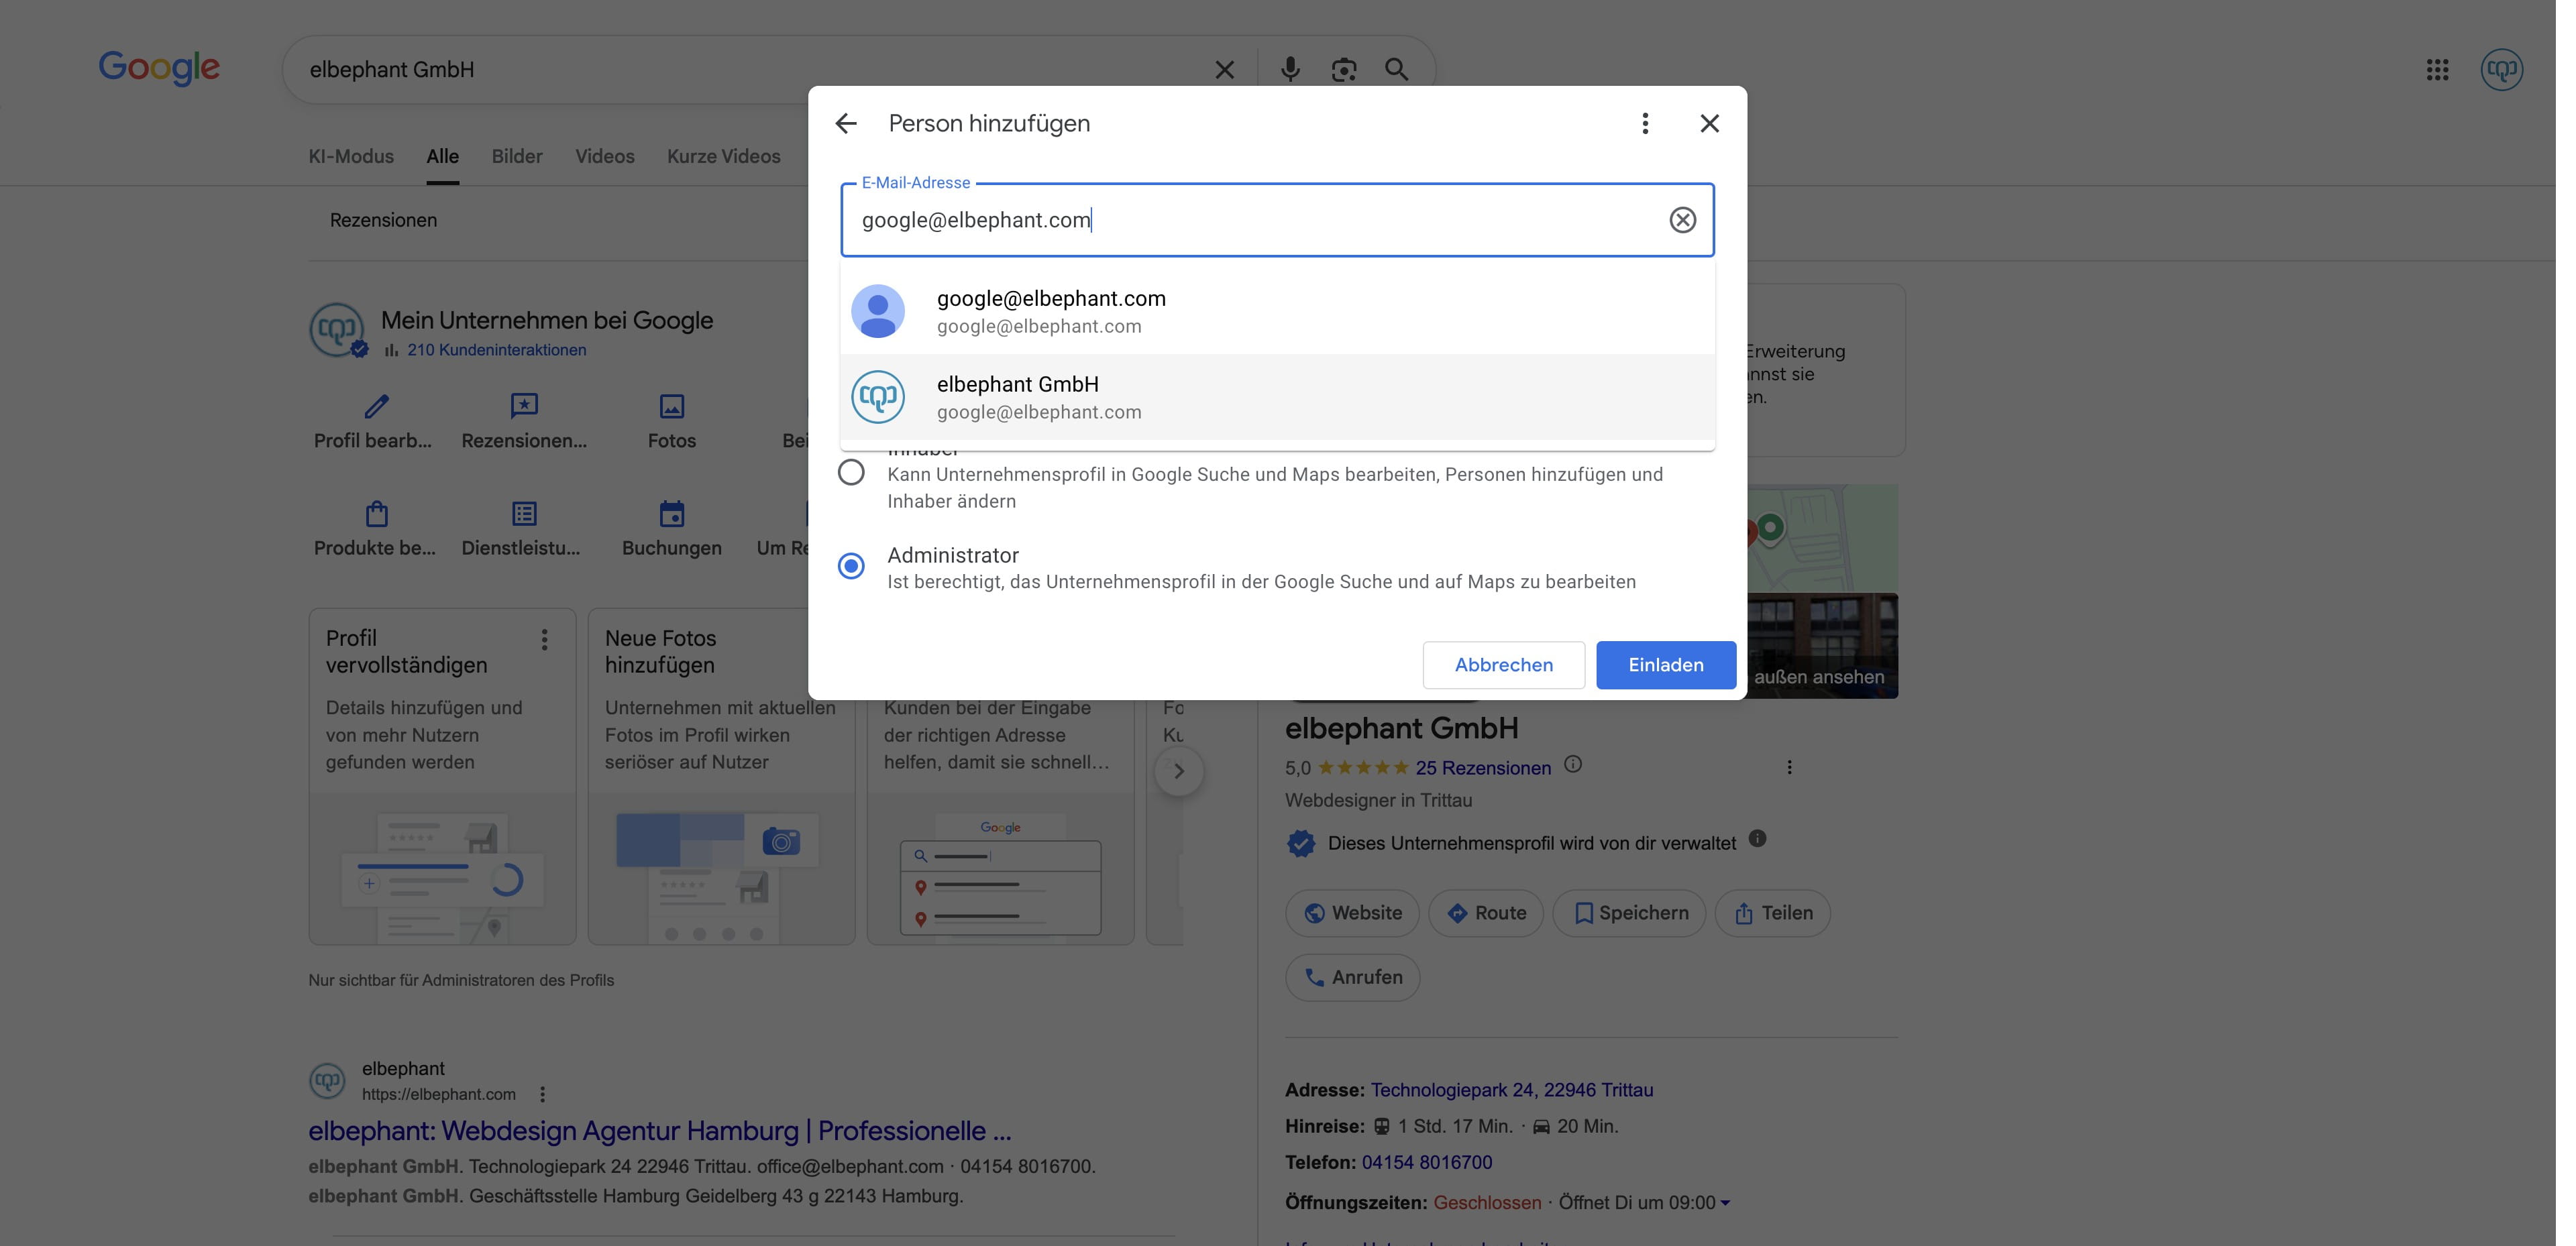Click the Anrufen button
Viewport: 2576px width, 1246px height.
[x=1352, y=977]
